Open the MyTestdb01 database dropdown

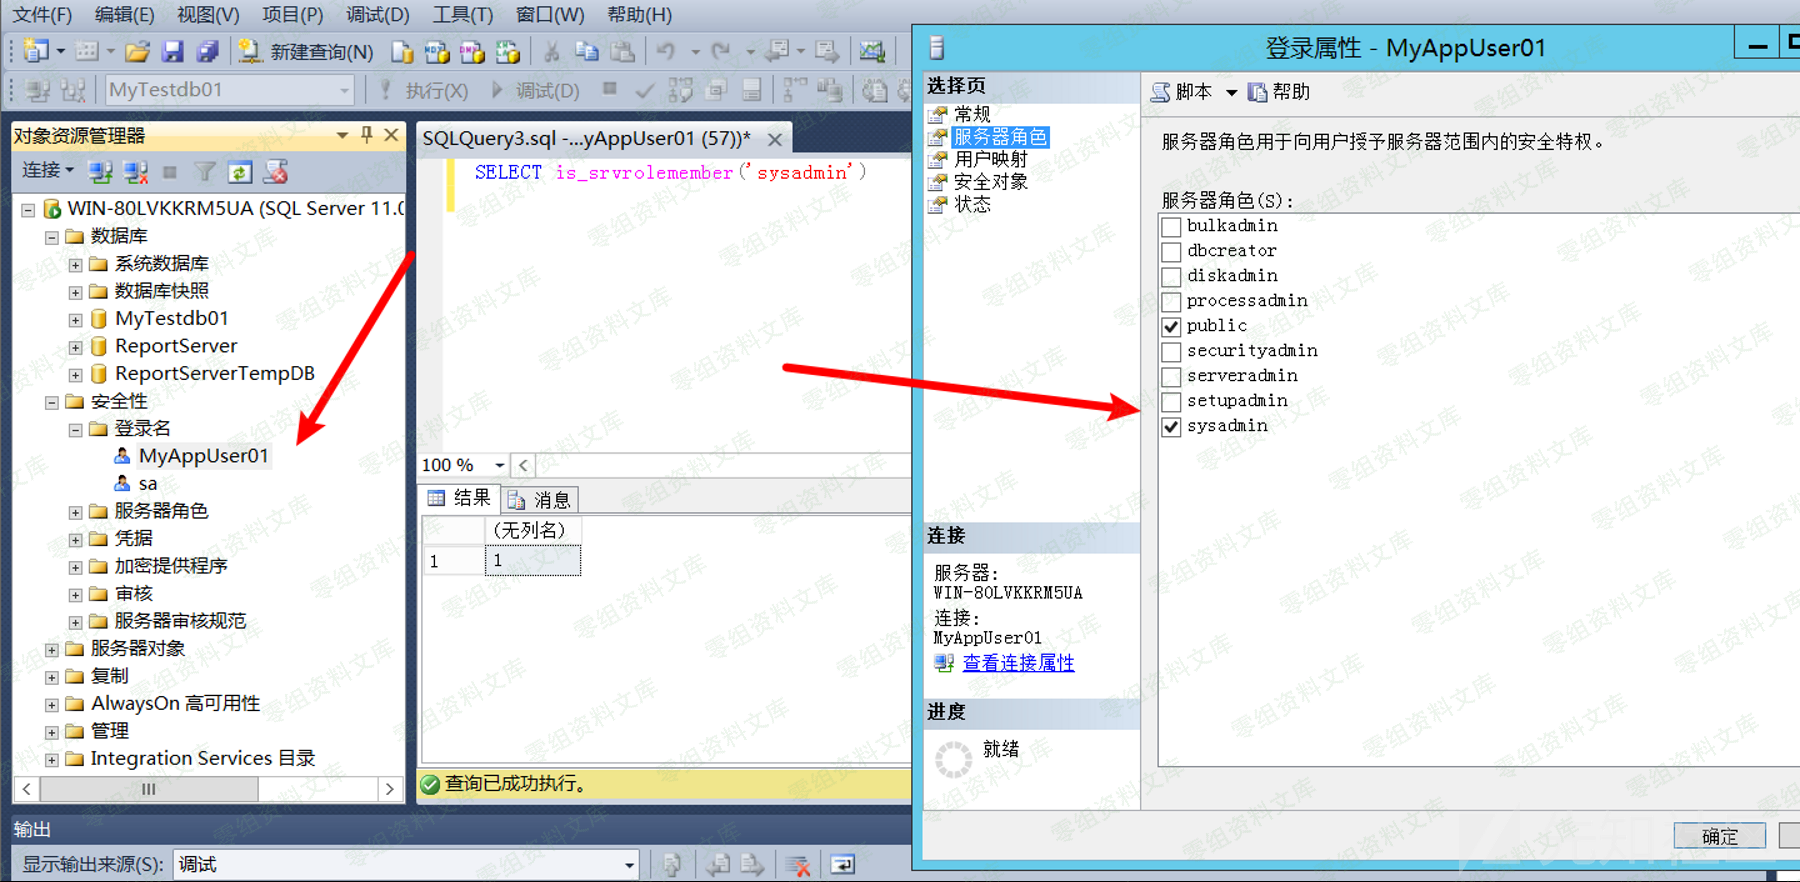[x=344, y=90]
